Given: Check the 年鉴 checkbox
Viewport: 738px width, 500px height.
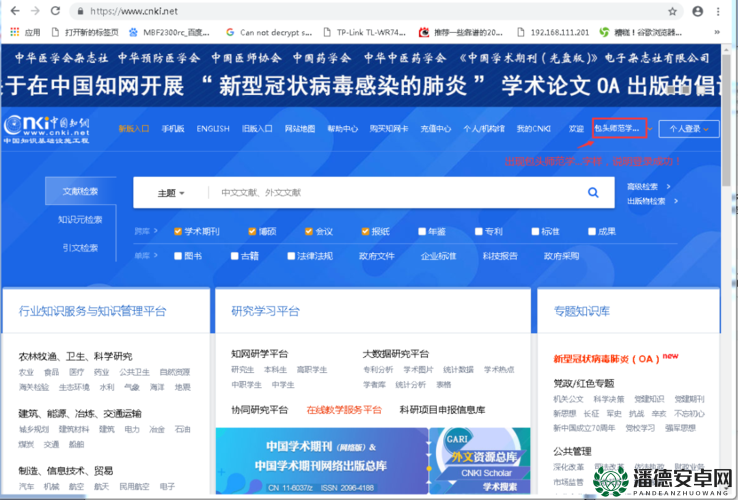Looking at the screenshot, I should click(x=422, y=231).
